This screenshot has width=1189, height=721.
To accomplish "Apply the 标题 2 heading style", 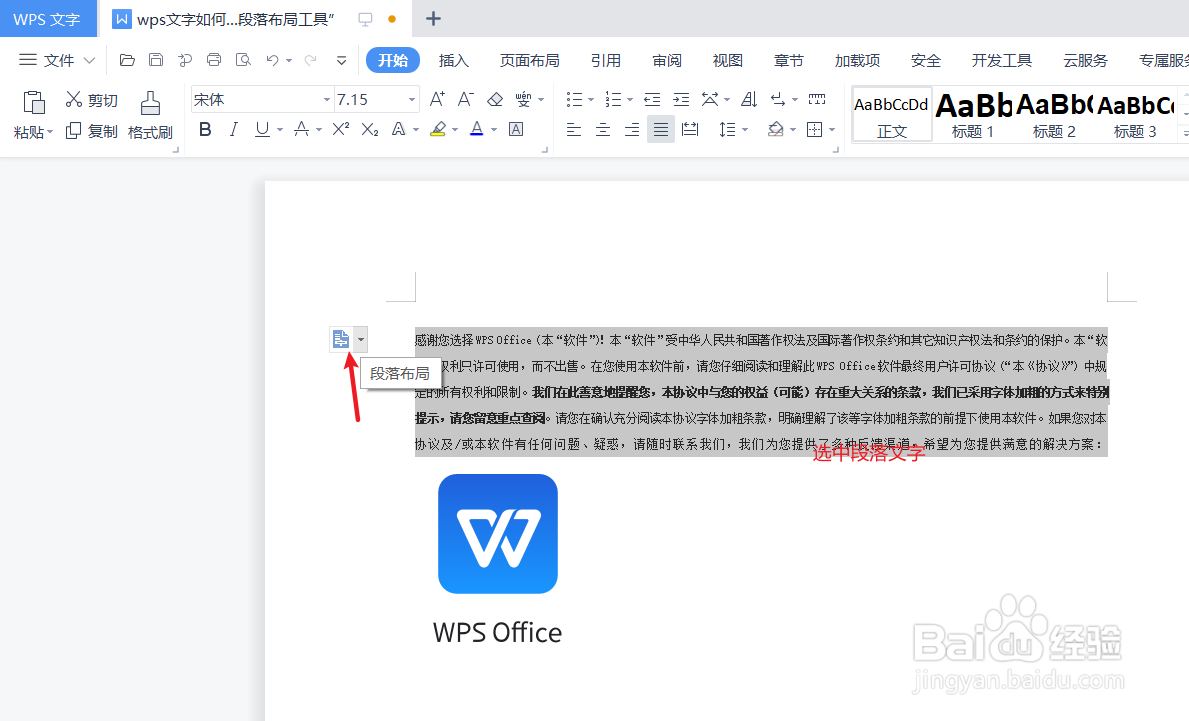I will pos(1054,114).
